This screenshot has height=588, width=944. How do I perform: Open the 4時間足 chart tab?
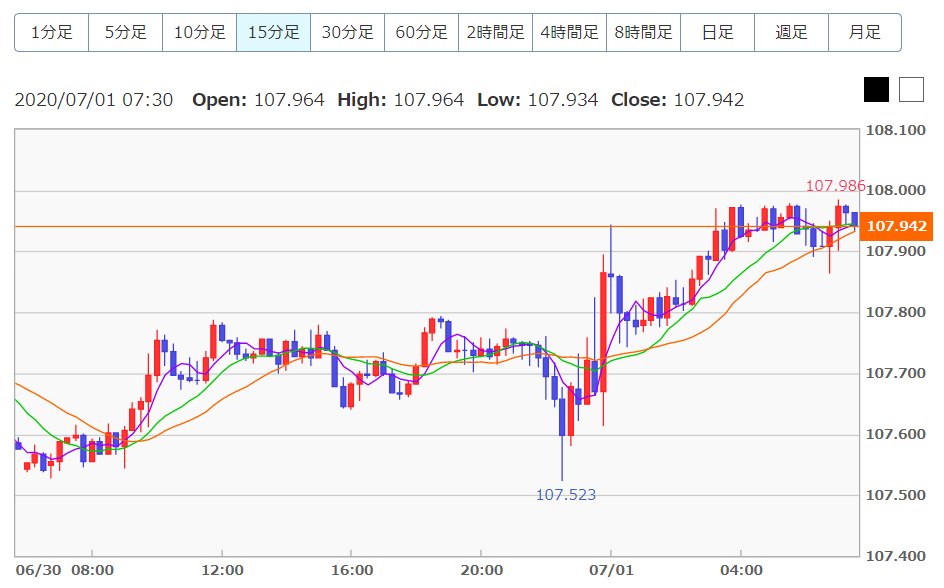coord(570,32)
